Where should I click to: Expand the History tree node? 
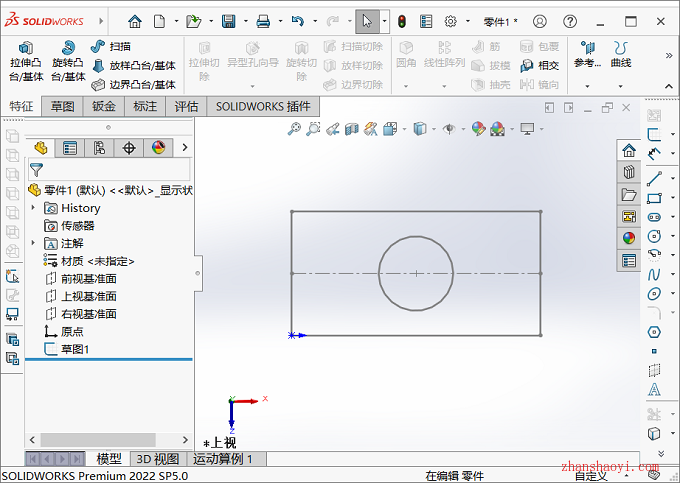[33, 208]
